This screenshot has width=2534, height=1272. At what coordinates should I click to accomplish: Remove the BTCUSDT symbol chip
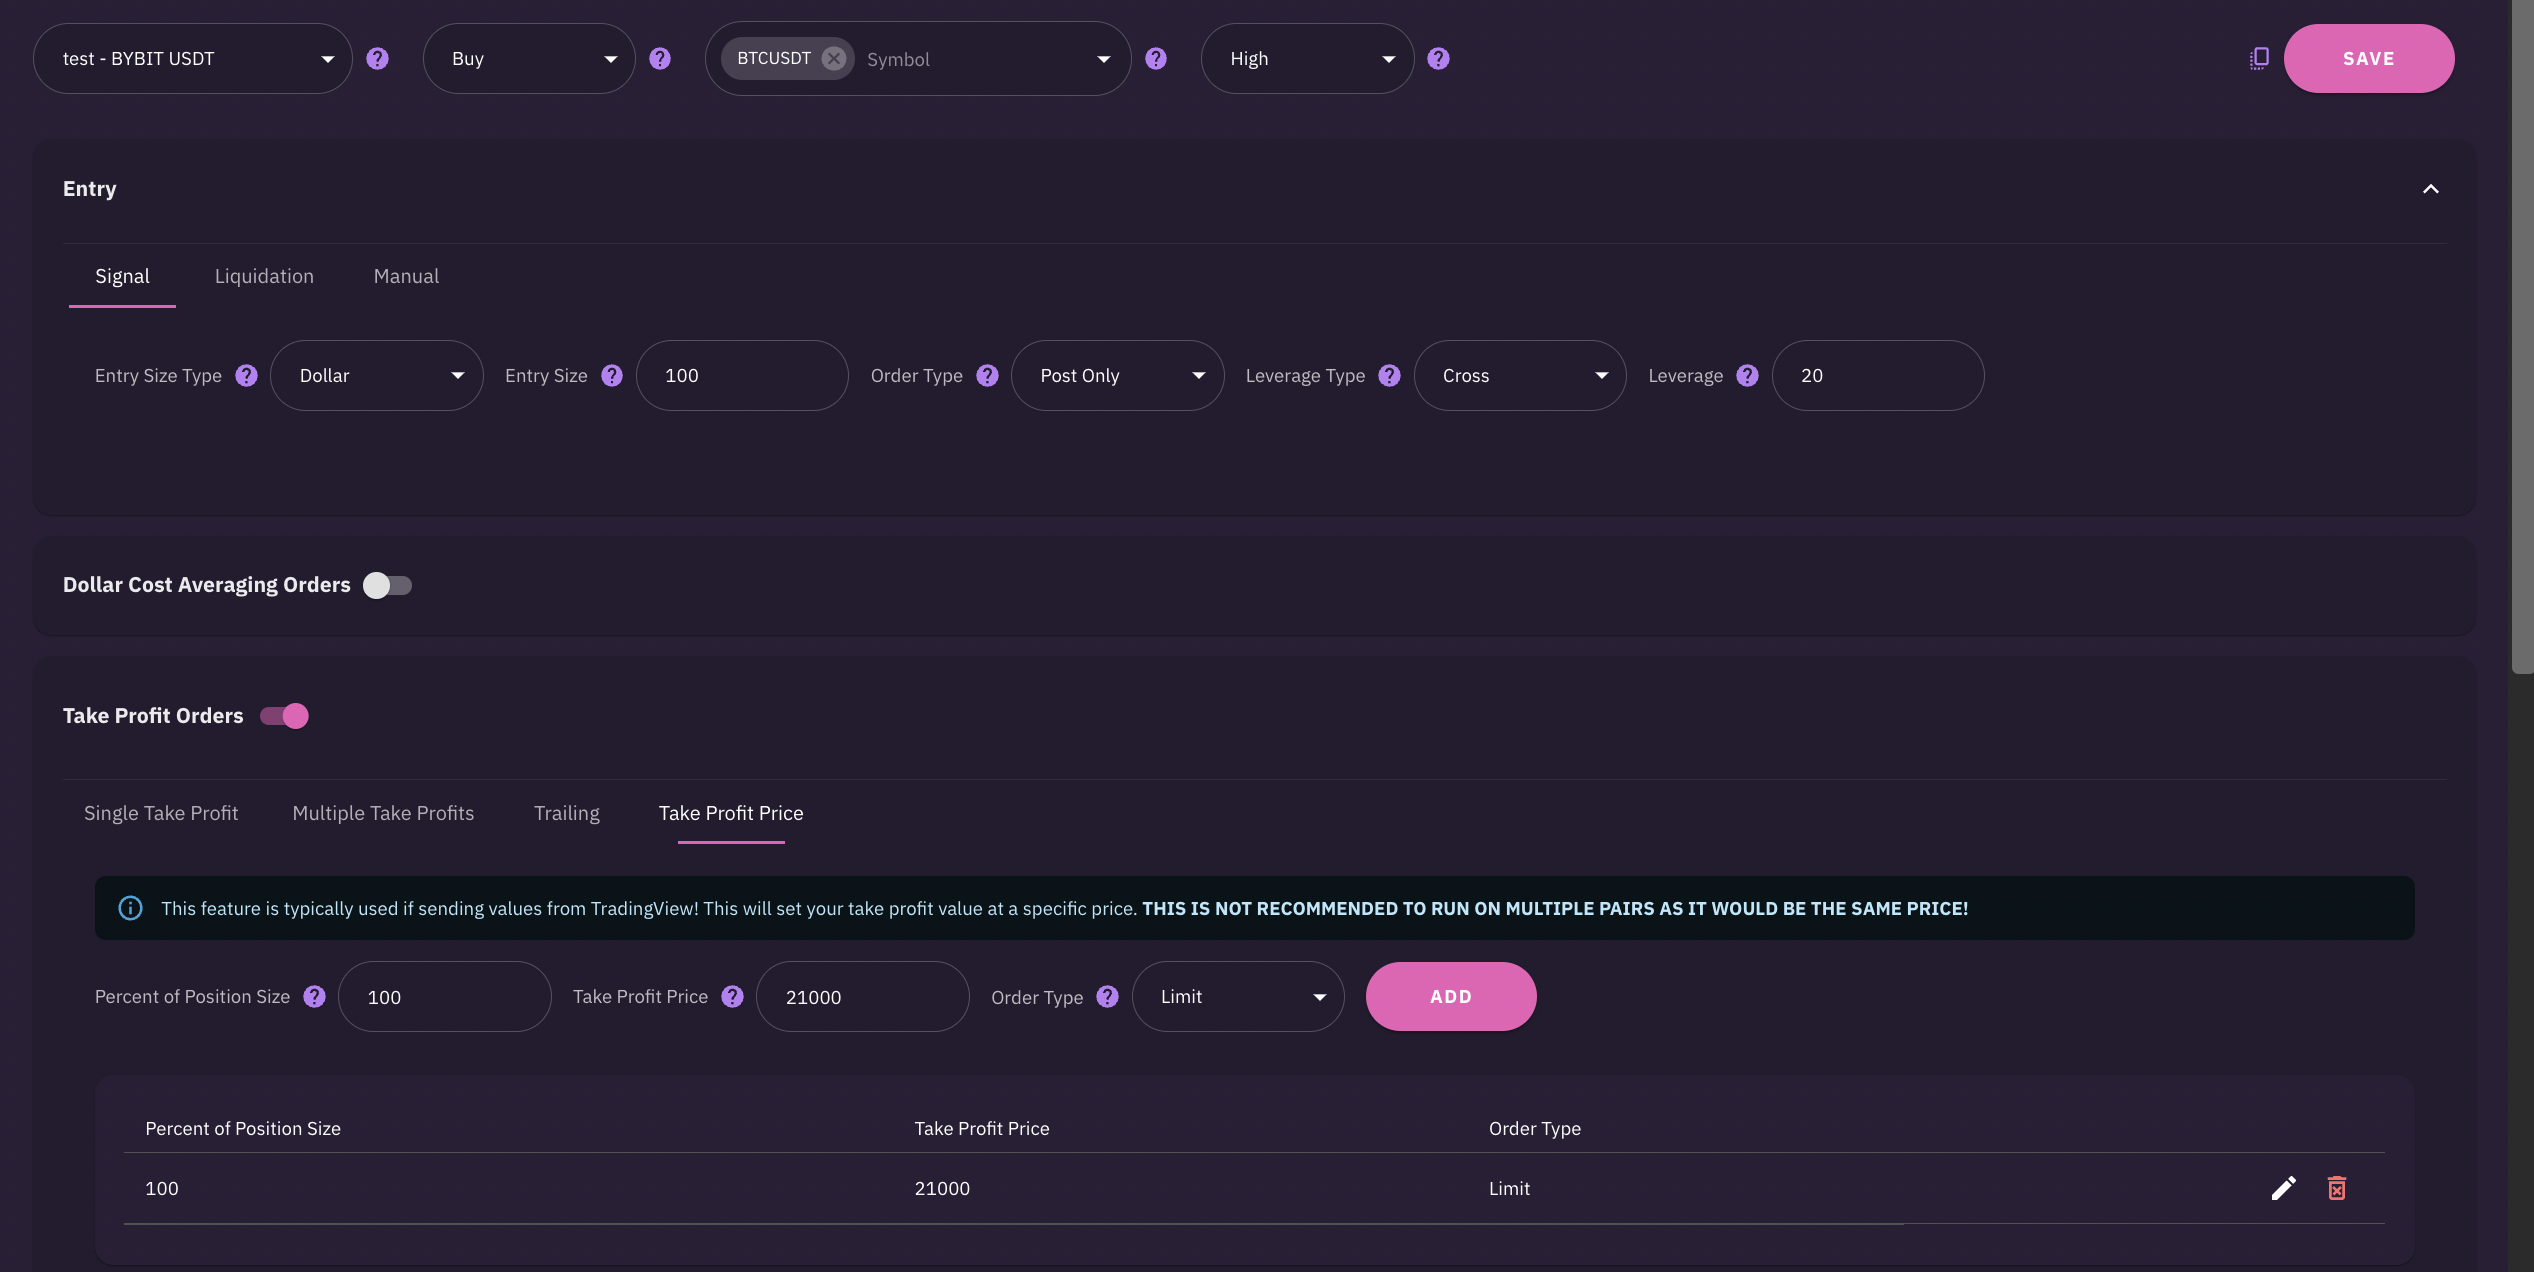833,59
